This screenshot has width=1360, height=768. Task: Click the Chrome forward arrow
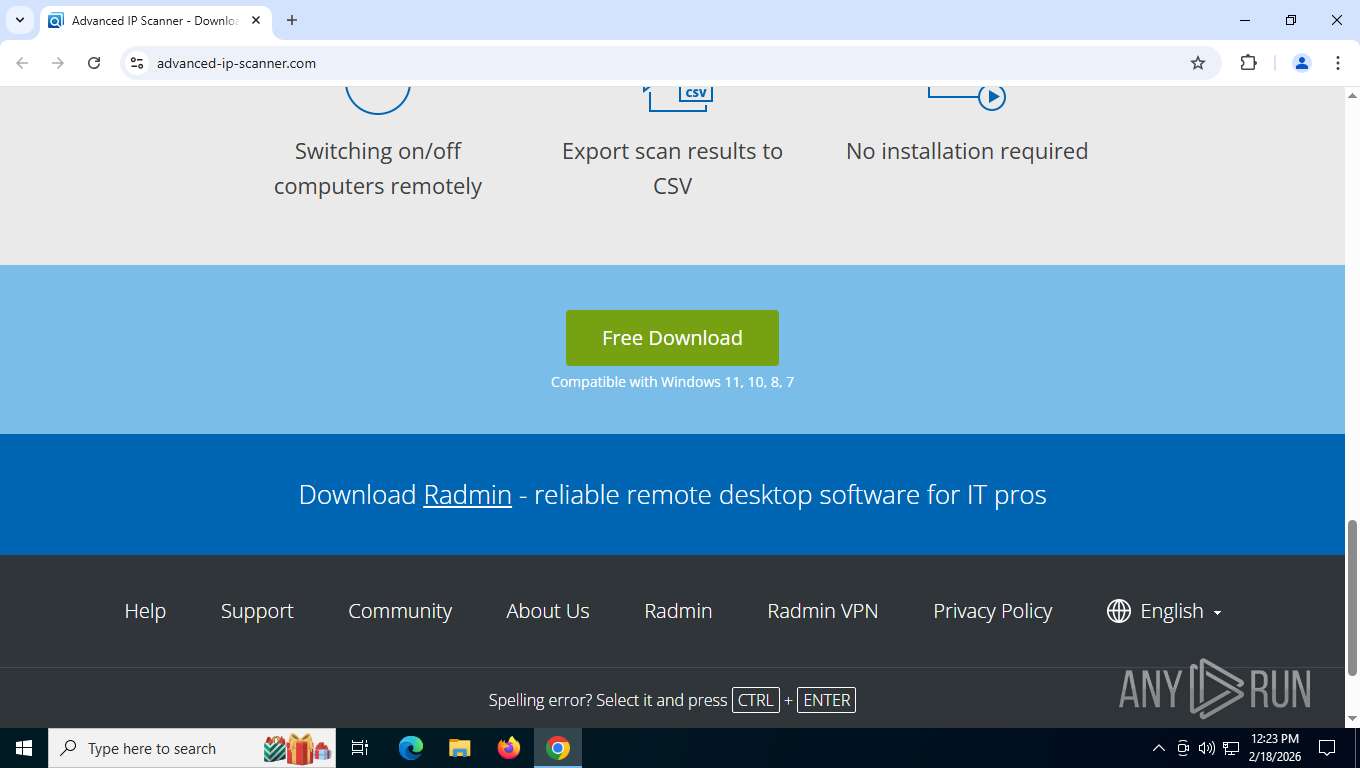(x=58, y=63)
